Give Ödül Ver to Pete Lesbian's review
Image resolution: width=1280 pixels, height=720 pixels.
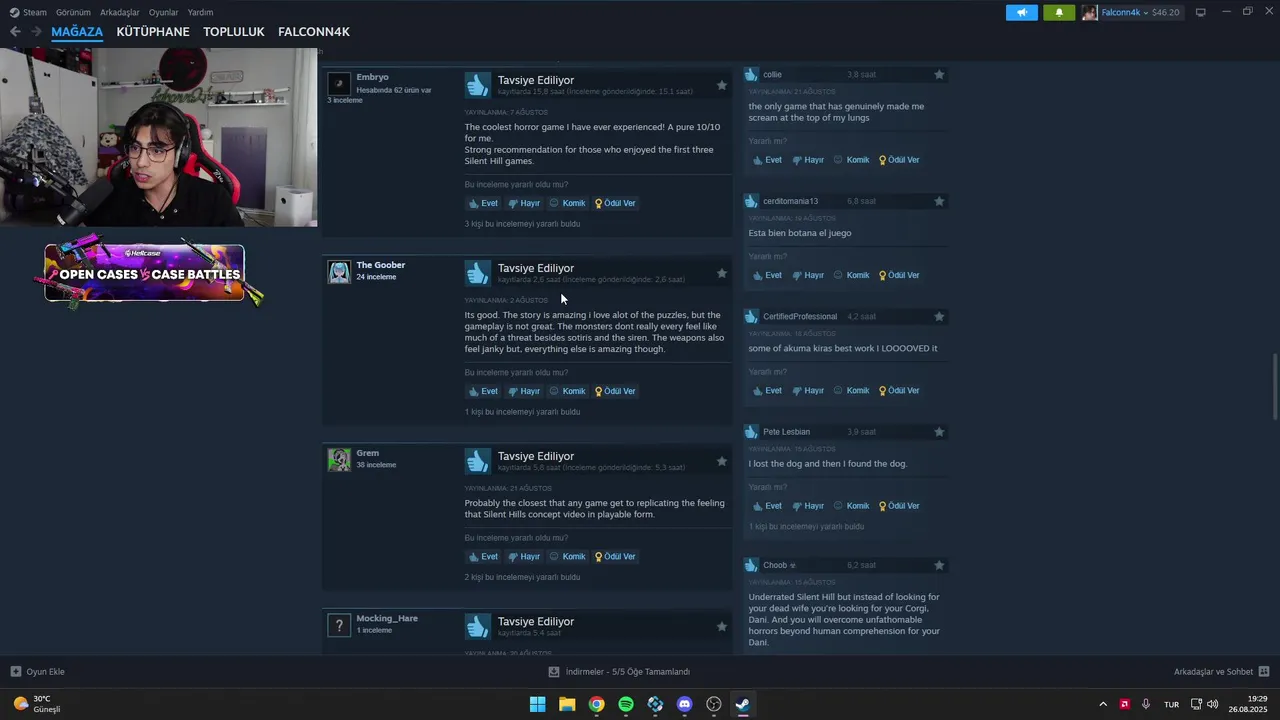[x=899, y=506]
